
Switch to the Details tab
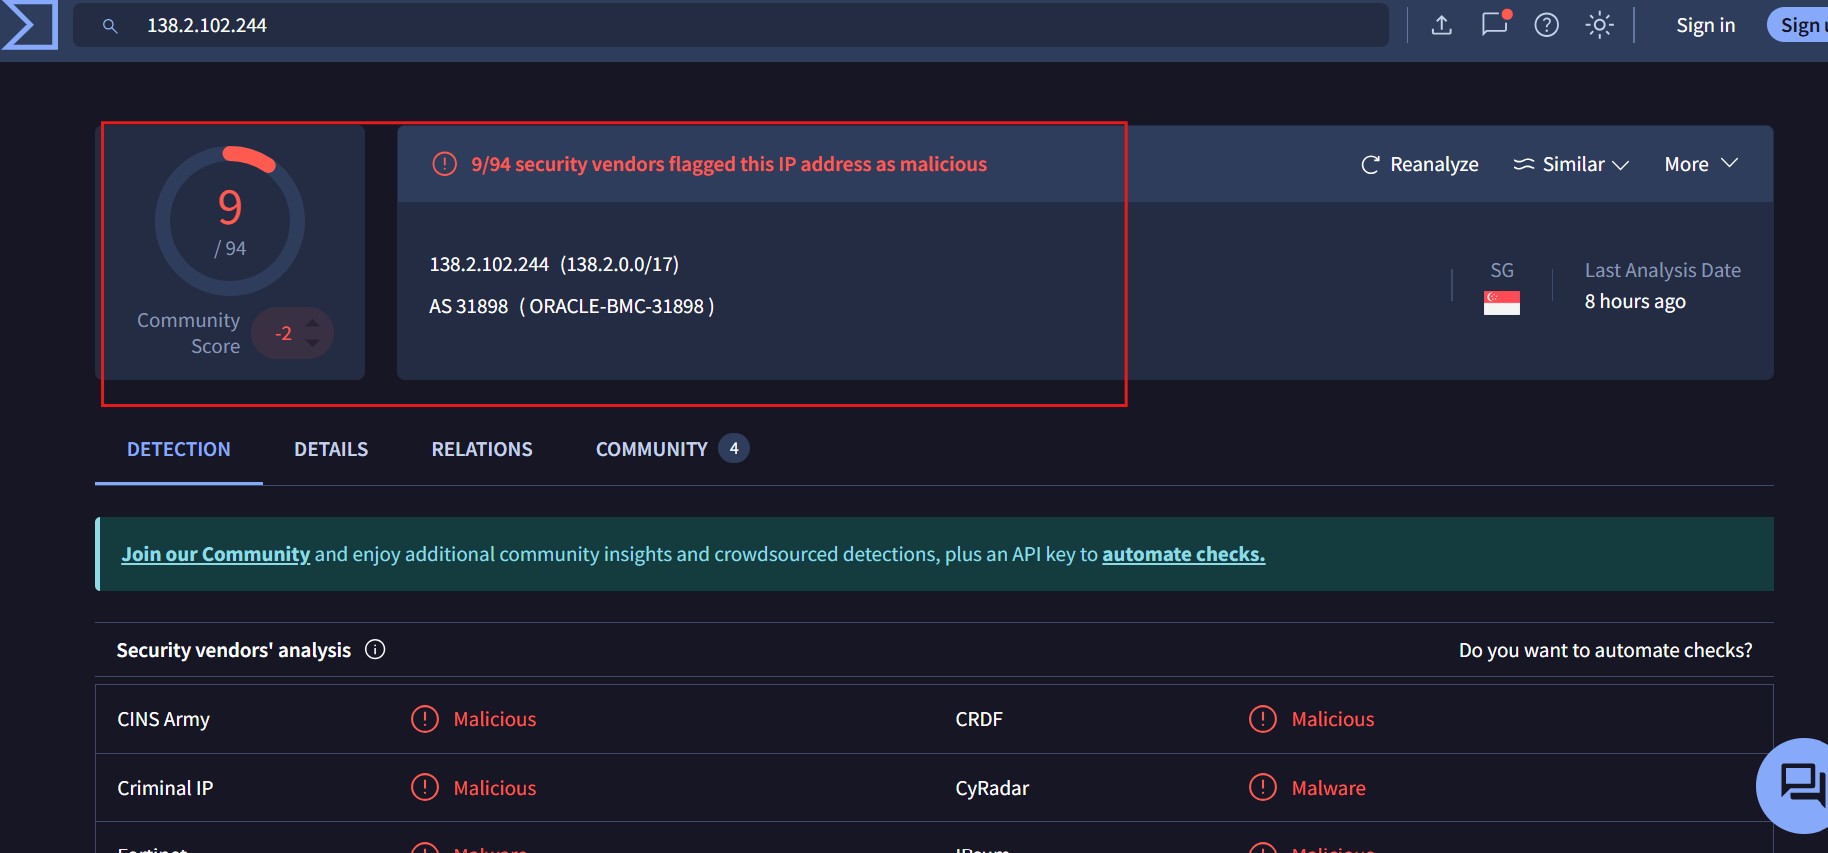click(331, 450)
